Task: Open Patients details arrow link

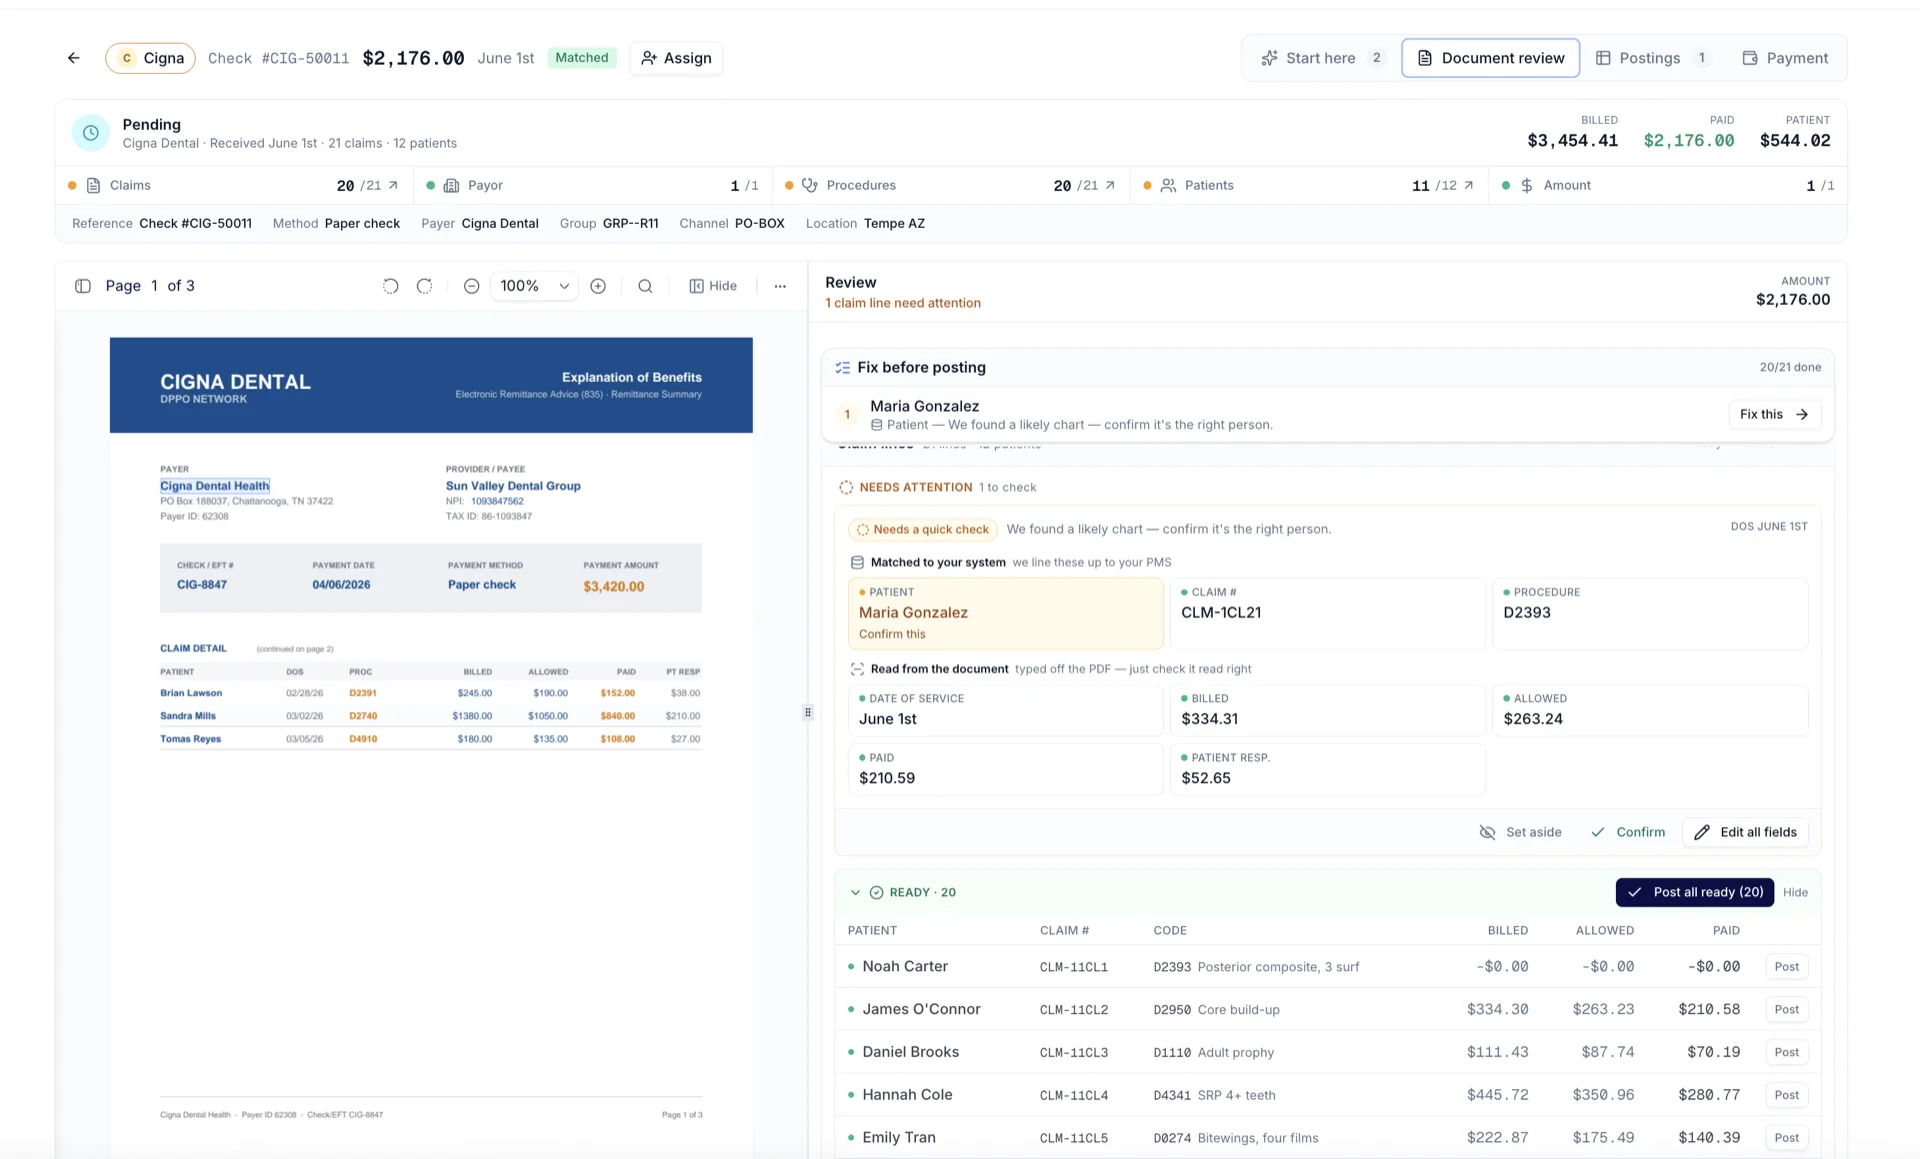Action: (x=1468, y=185)
